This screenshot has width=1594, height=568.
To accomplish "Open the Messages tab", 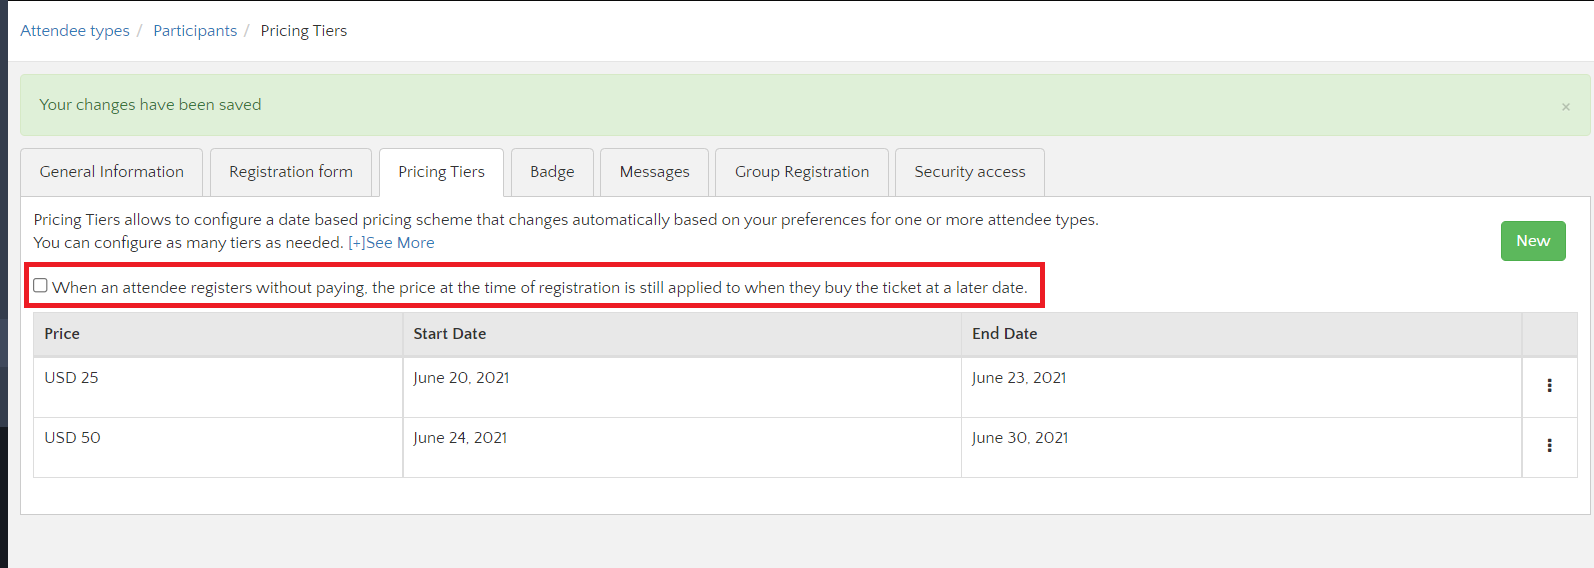I will (654, 172).
